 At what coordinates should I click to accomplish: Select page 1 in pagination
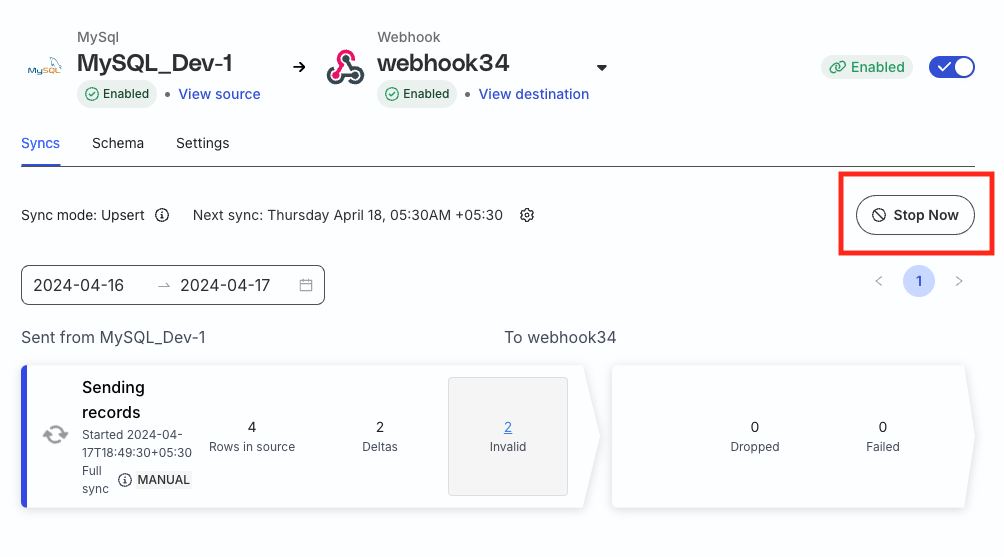click(x=918, y=281)
